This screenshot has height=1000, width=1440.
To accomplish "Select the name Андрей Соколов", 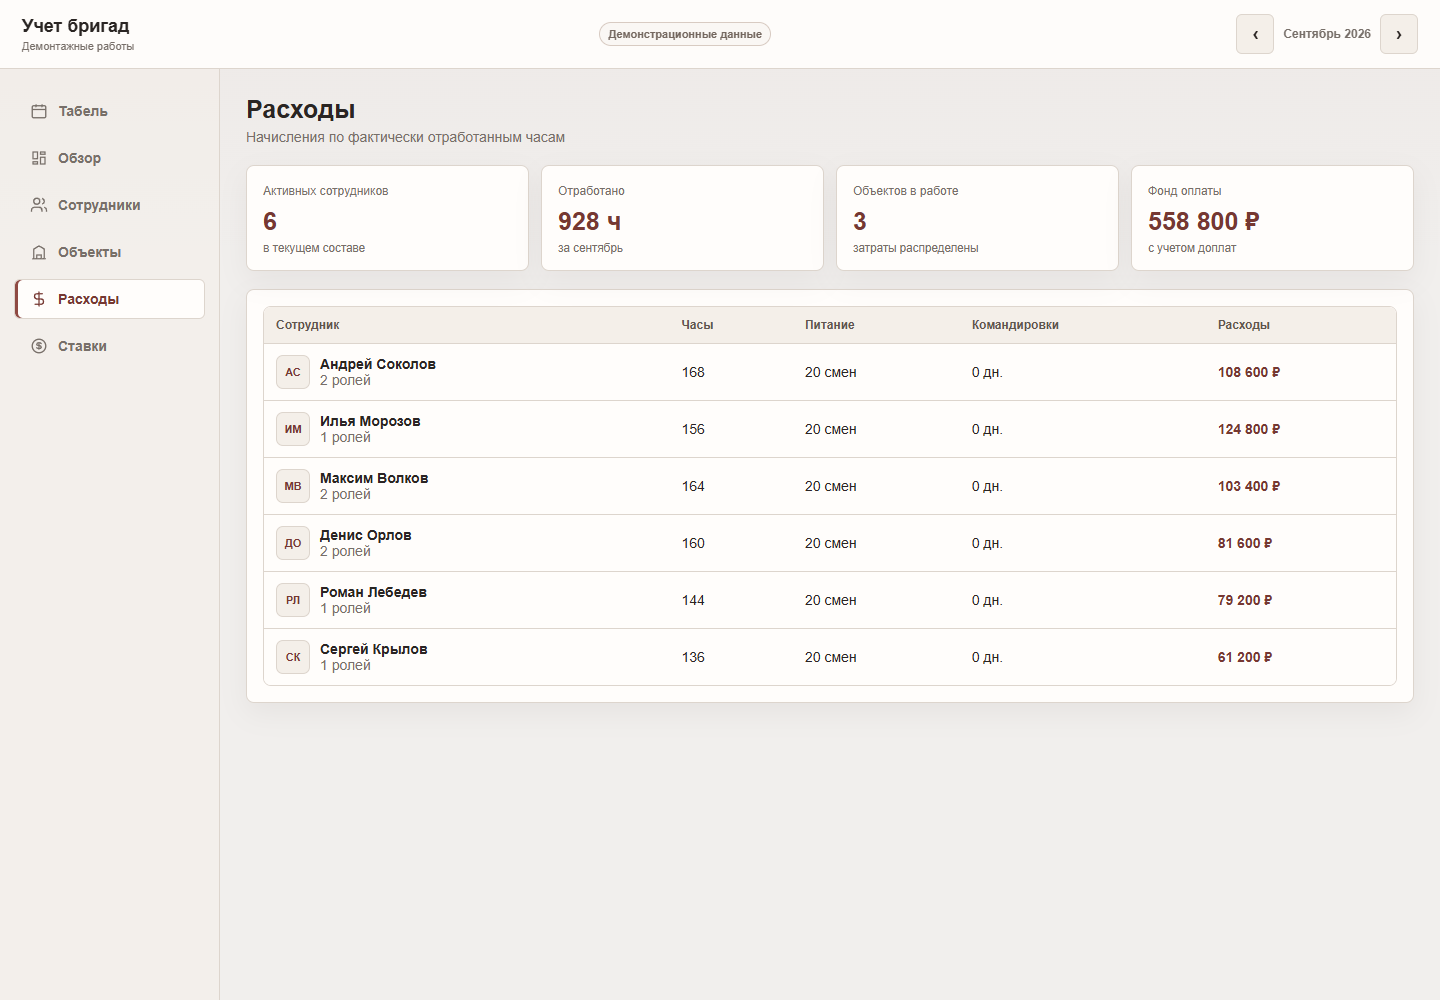I will click(378, 364).
